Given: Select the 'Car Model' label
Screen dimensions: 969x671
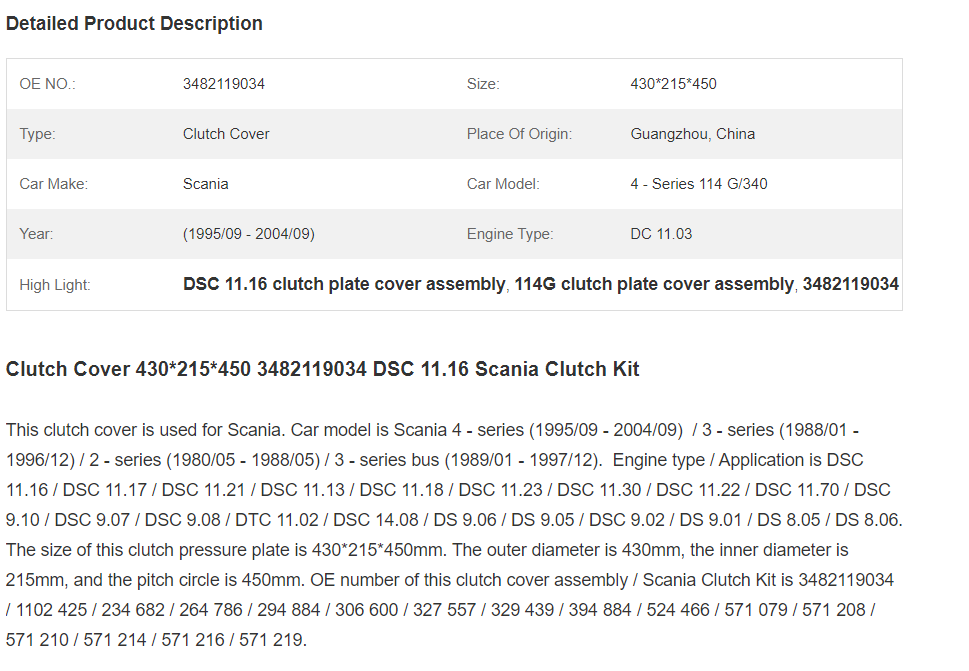Looking at the screenshot, I should (x=503, y=184).
